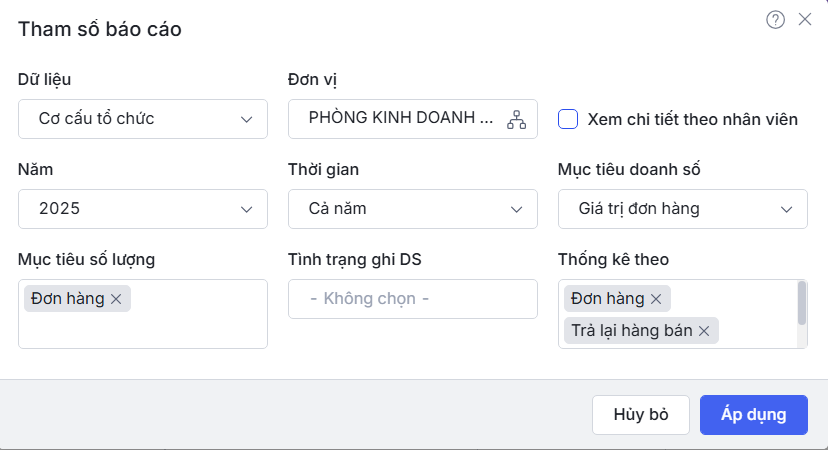Remove the Đơn hàng tag in Mục tiêu số lượng

116,299
